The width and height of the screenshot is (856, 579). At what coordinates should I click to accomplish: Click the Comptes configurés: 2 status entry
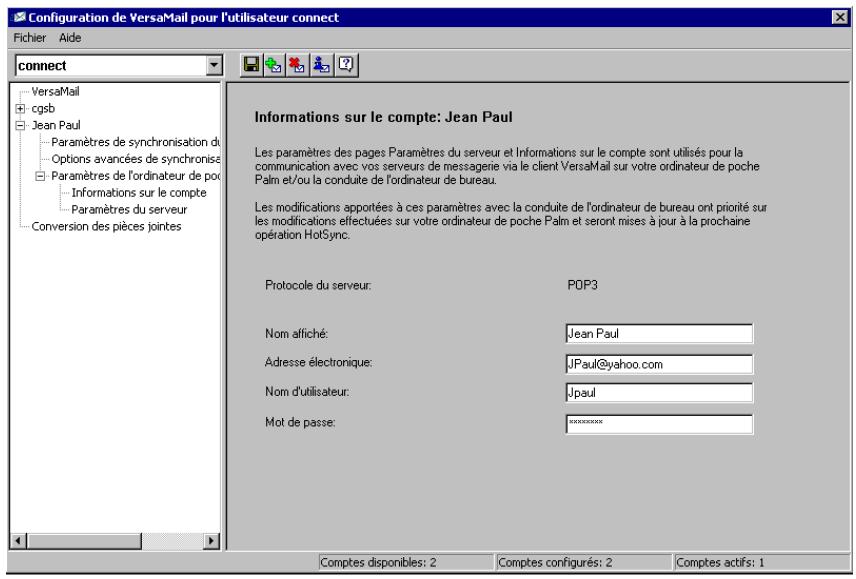[x=584, y=562]
